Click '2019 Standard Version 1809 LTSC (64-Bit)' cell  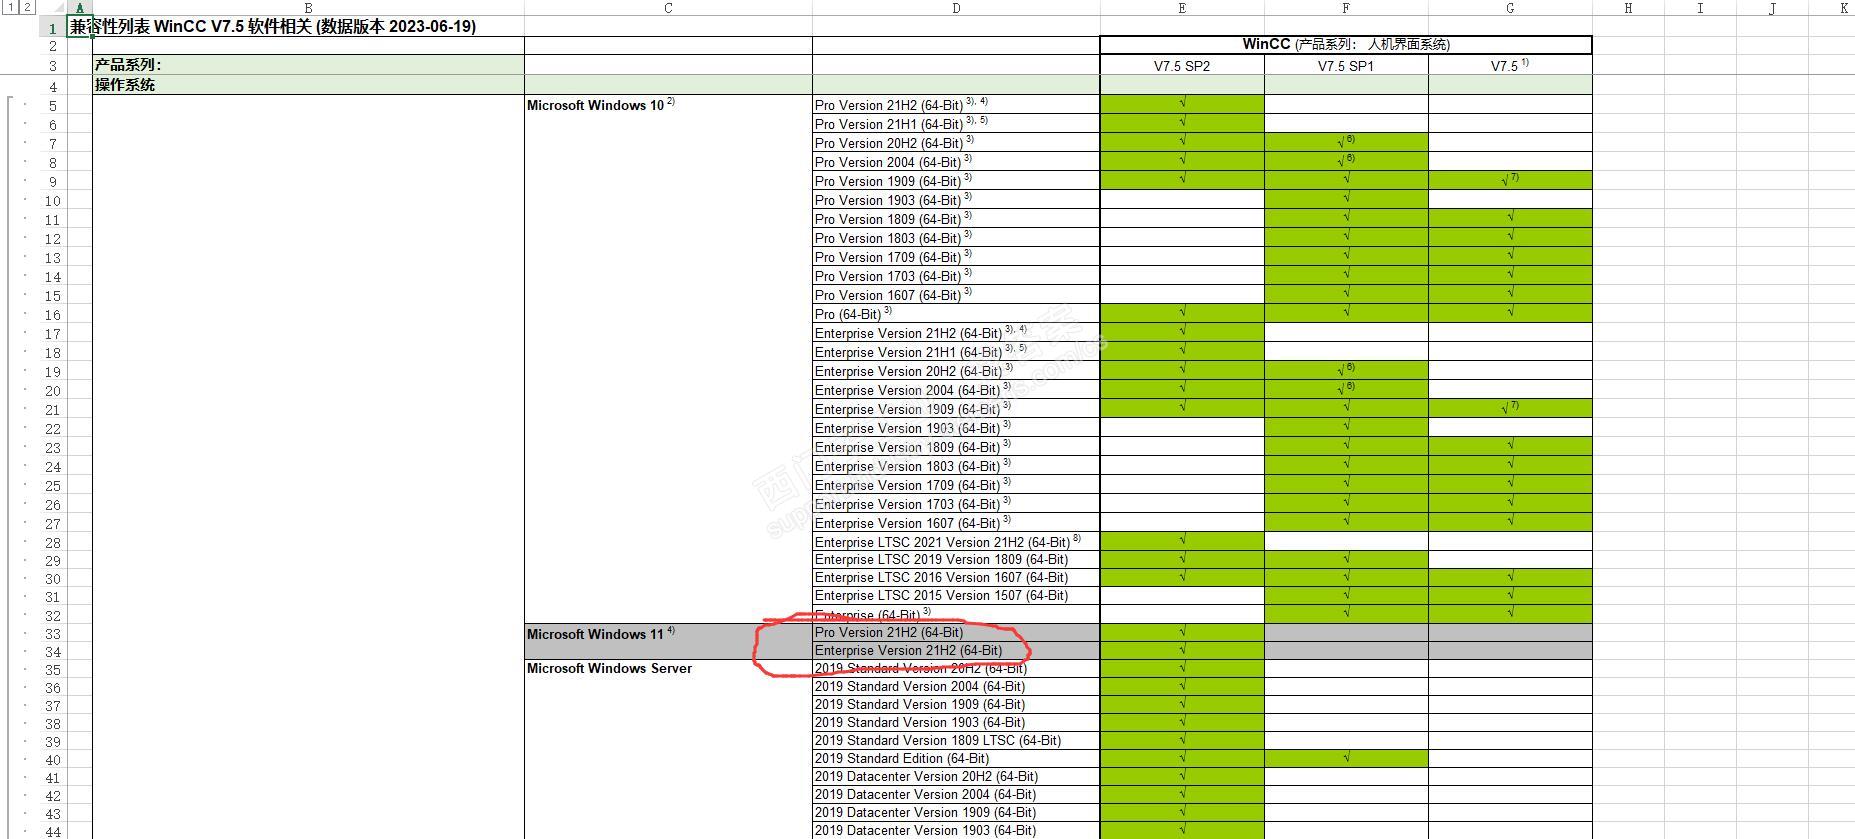956,741
